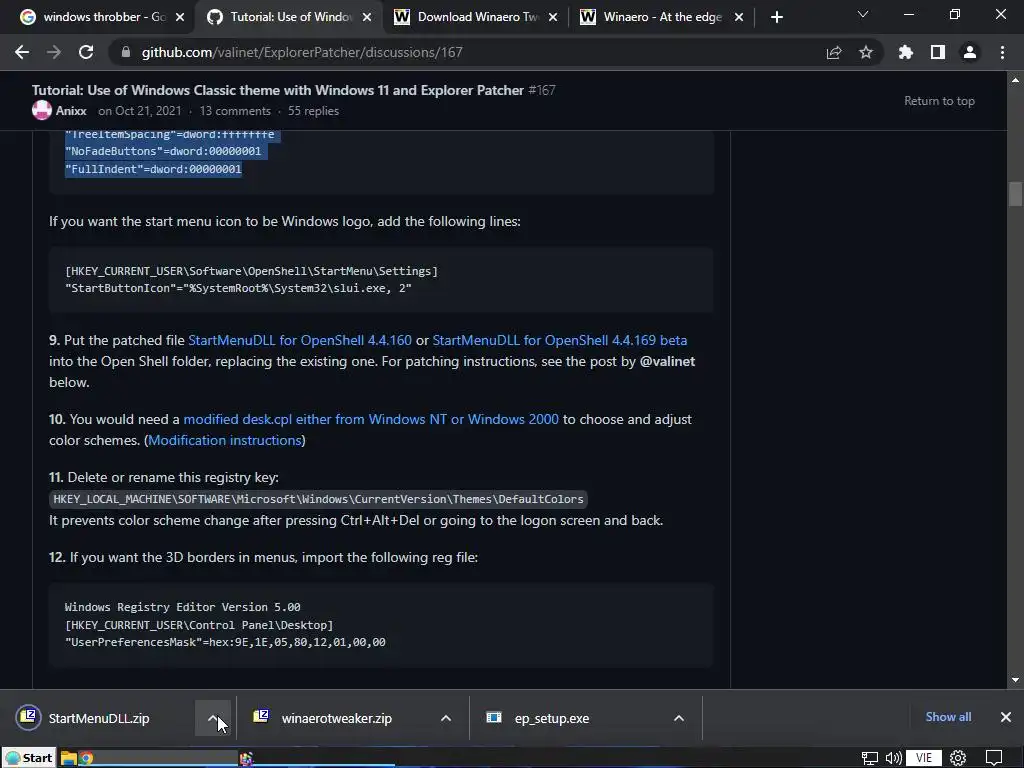
Task: Open the Anixx username link
Action: click(71, 111)
